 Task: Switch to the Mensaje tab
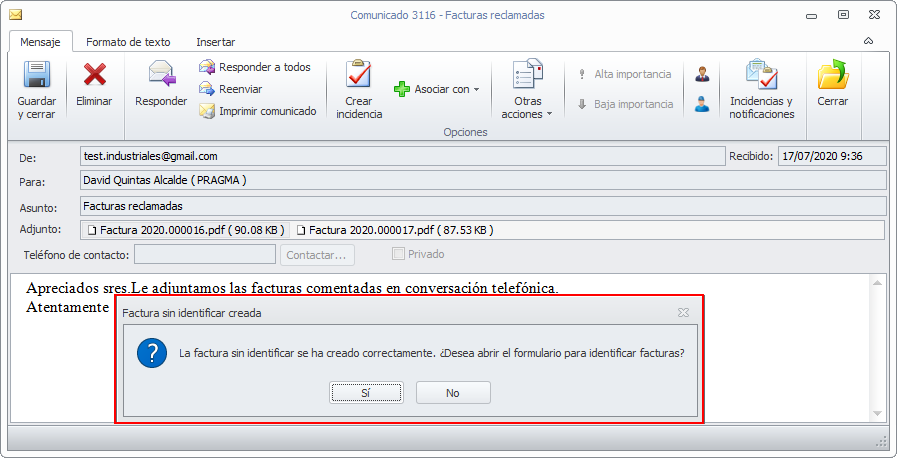click(x=41, y=42)
